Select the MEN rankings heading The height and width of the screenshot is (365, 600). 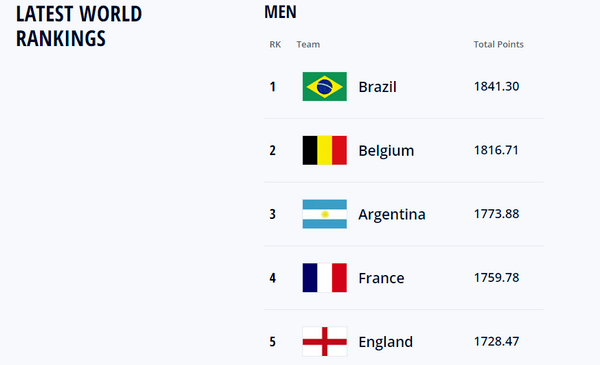280,12
